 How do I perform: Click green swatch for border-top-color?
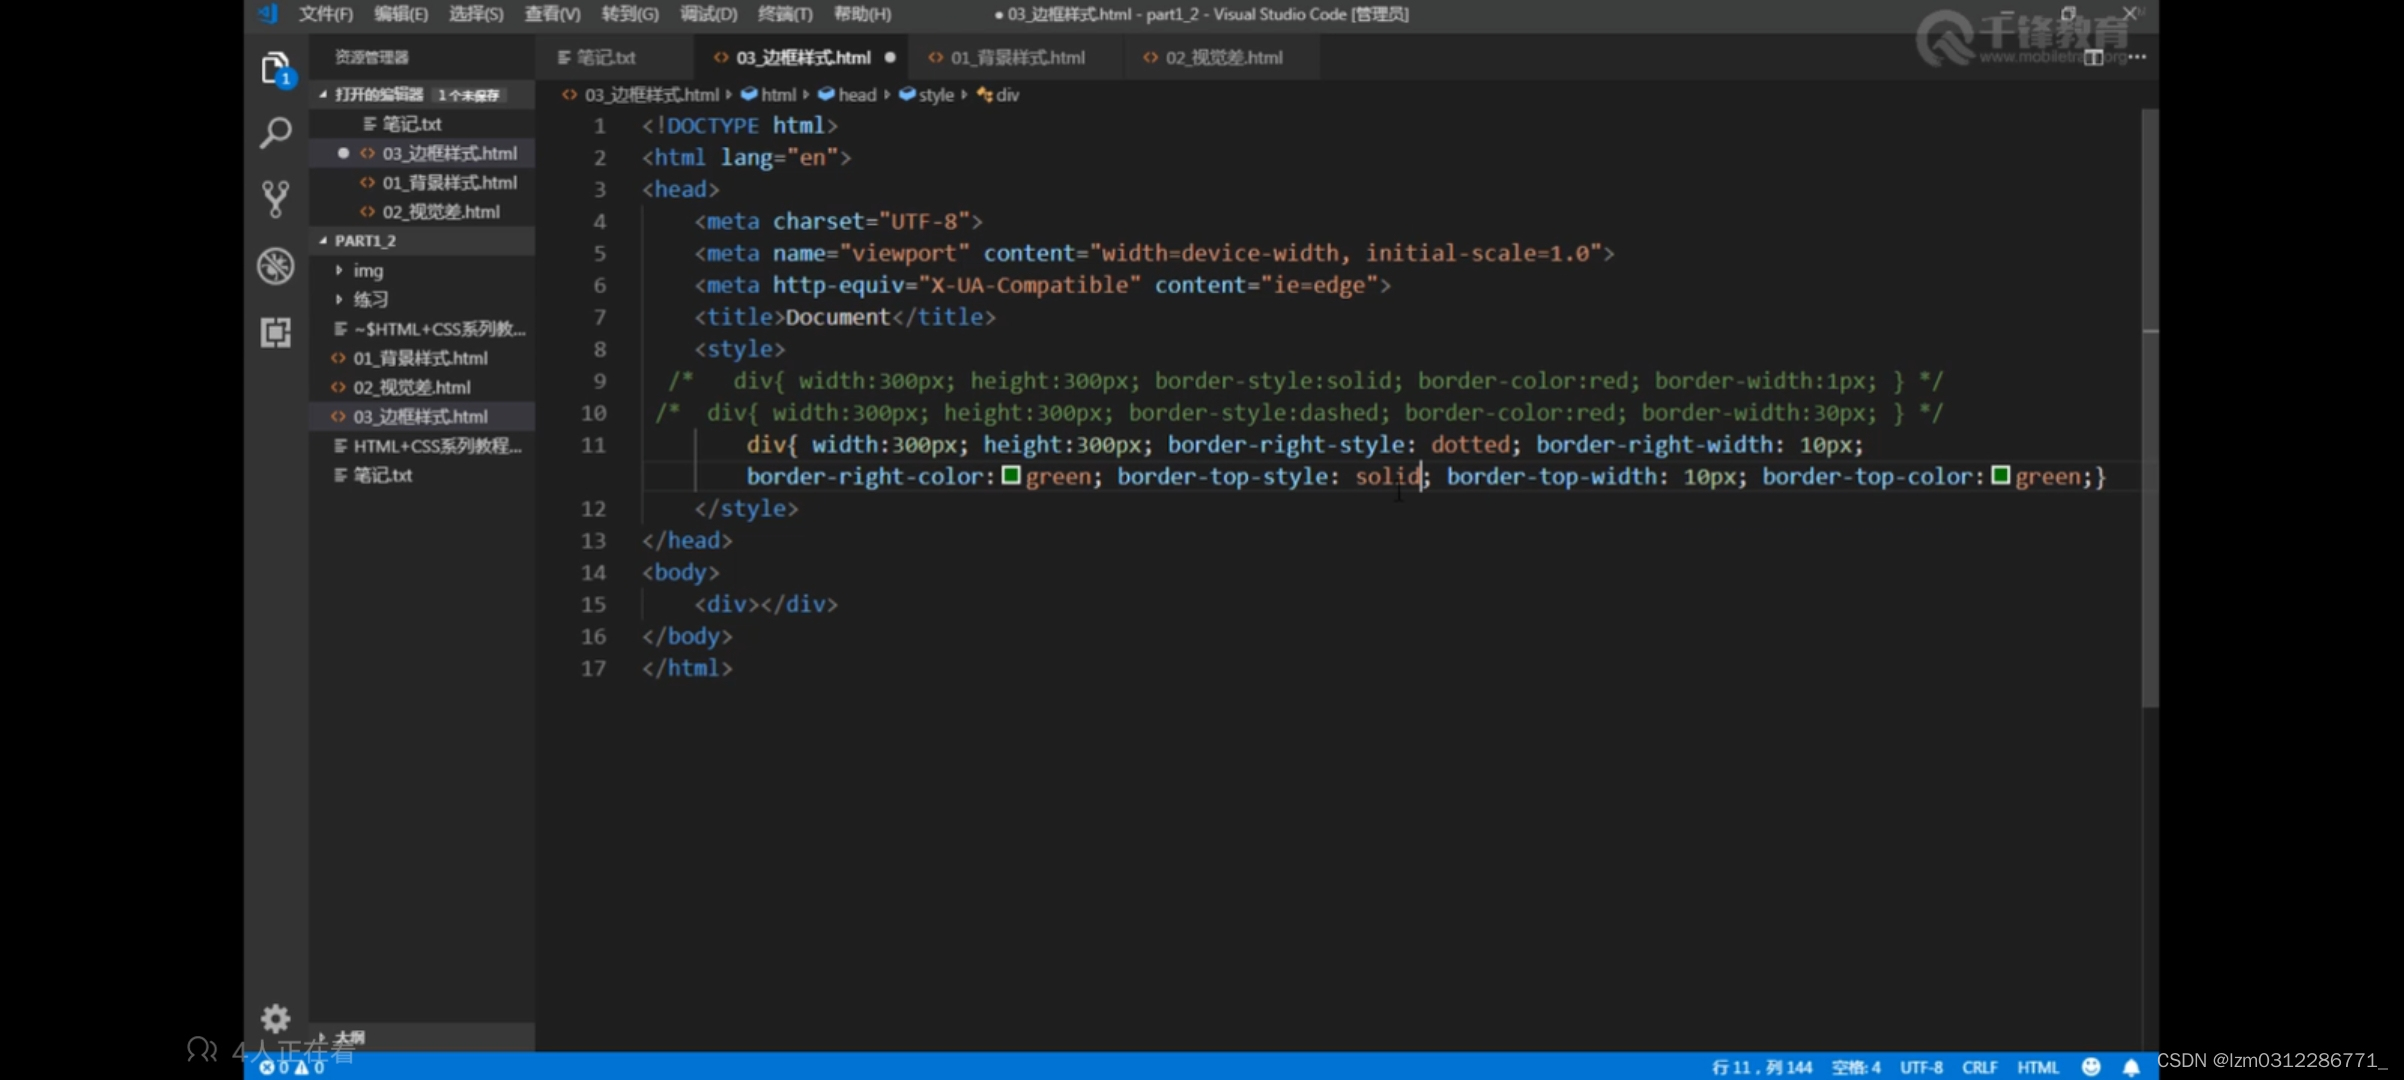(2000, 476)
